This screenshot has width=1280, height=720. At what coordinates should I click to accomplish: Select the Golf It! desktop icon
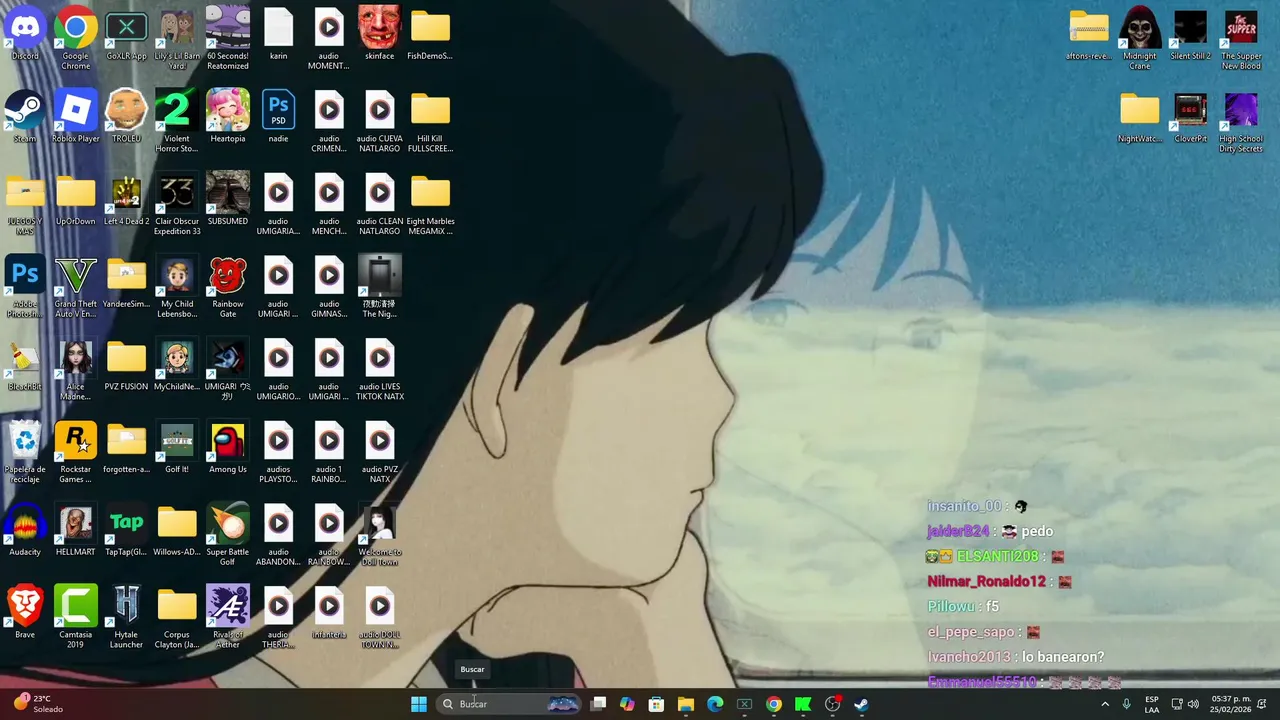tap(177, 447)
